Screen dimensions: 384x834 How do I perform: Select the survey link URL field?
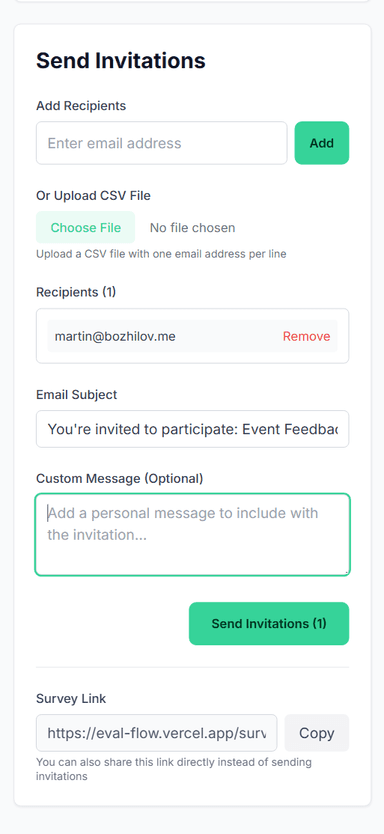[x=157, y=733]
